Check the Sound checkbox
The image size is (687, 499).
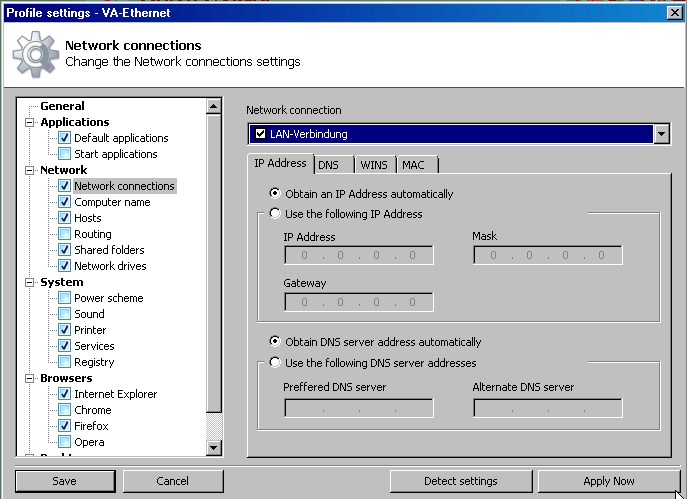64,314
